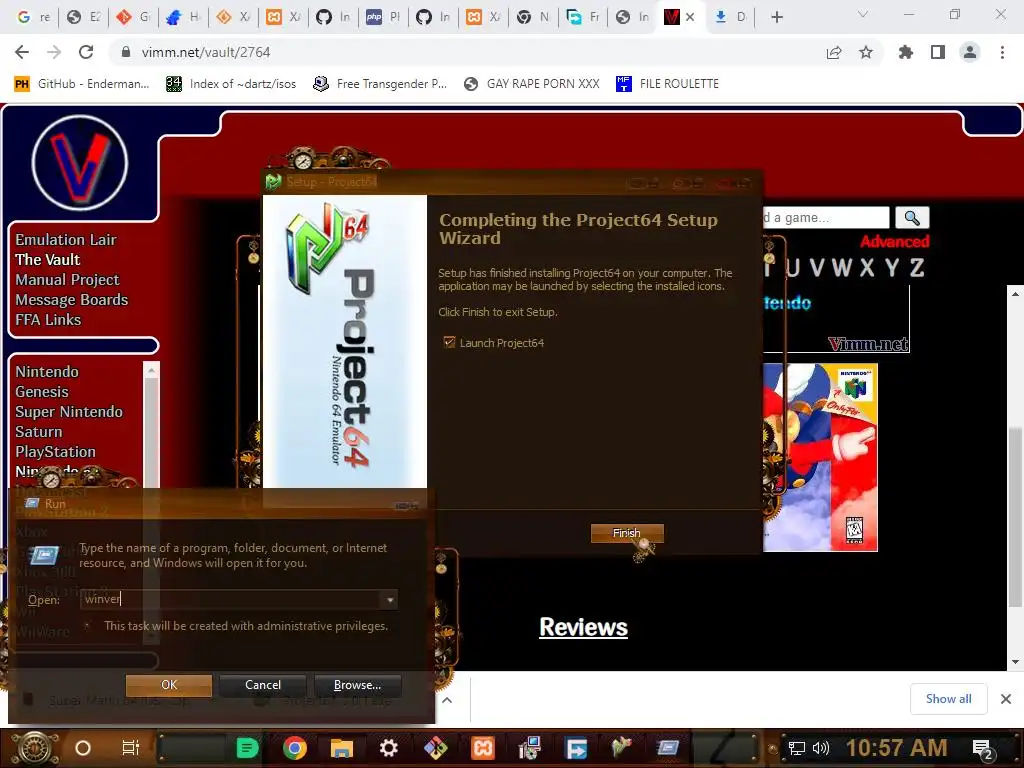Click the volume icon in system tray
Image resolution: width=1024 pixels, height=768 pixels.
point(820,748)
